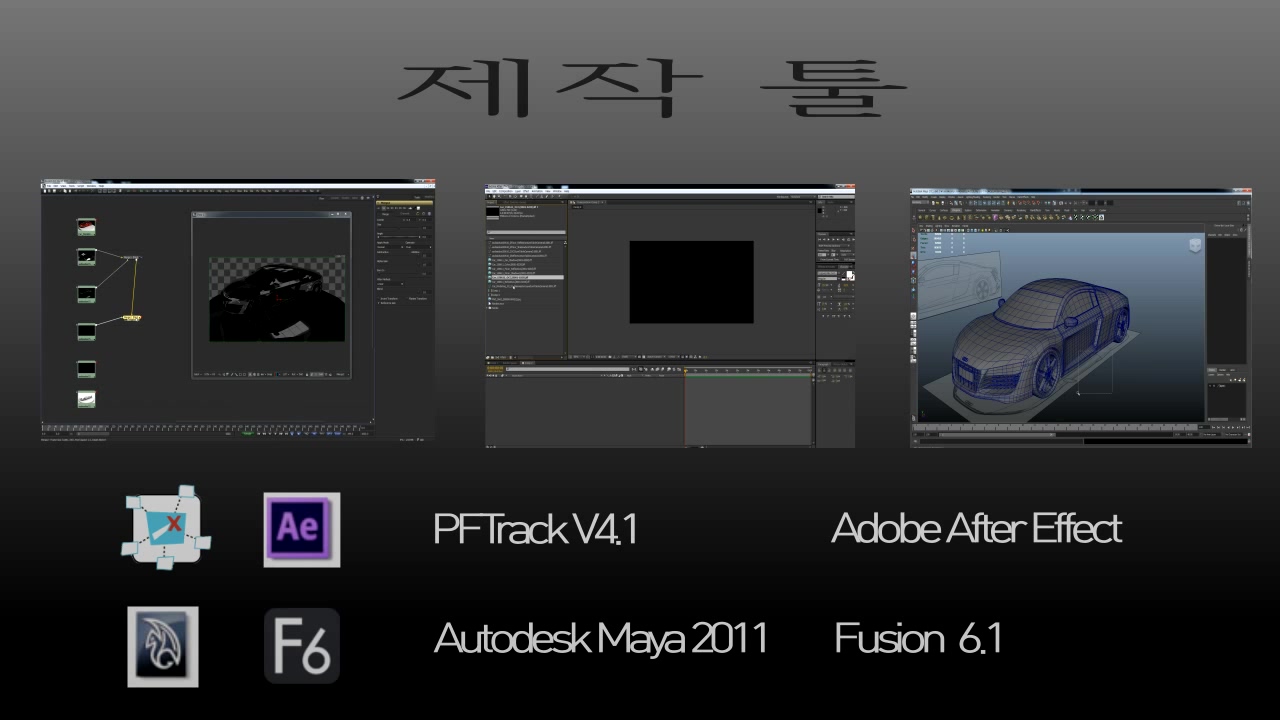
Task: Click the Maya range slider bar
Action: 998,435
